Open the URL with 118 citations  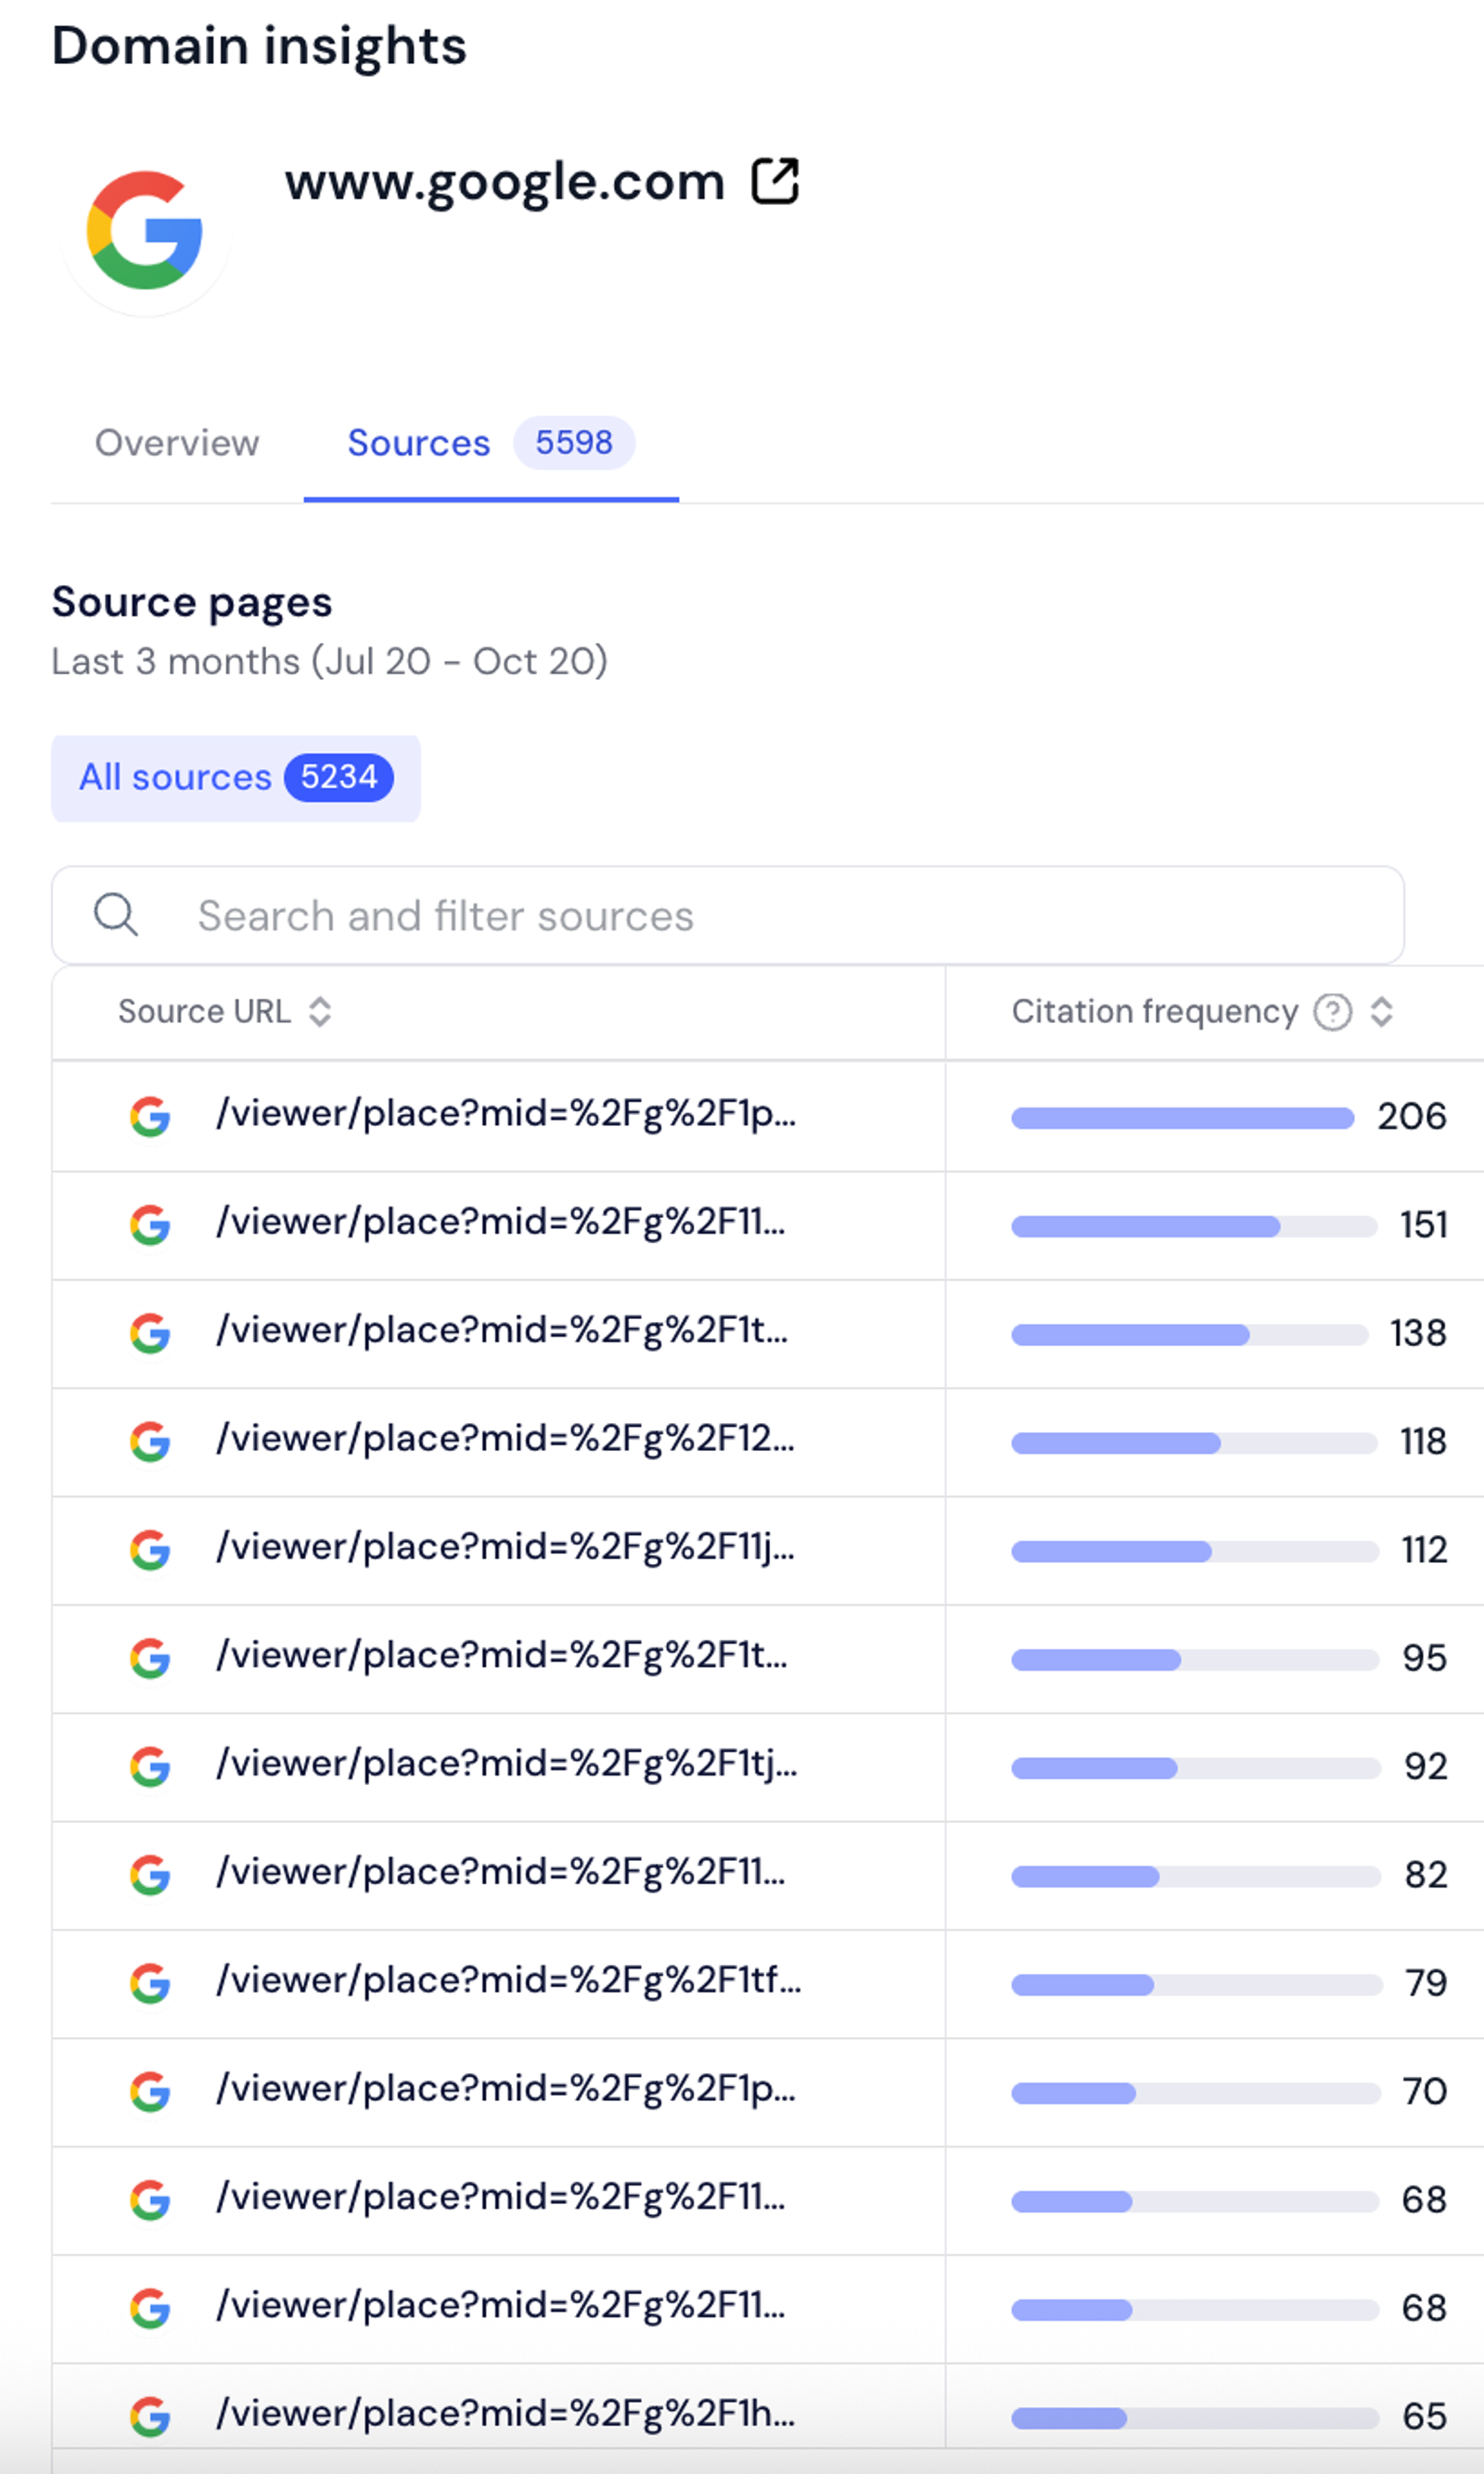(x=505, y=1438)
